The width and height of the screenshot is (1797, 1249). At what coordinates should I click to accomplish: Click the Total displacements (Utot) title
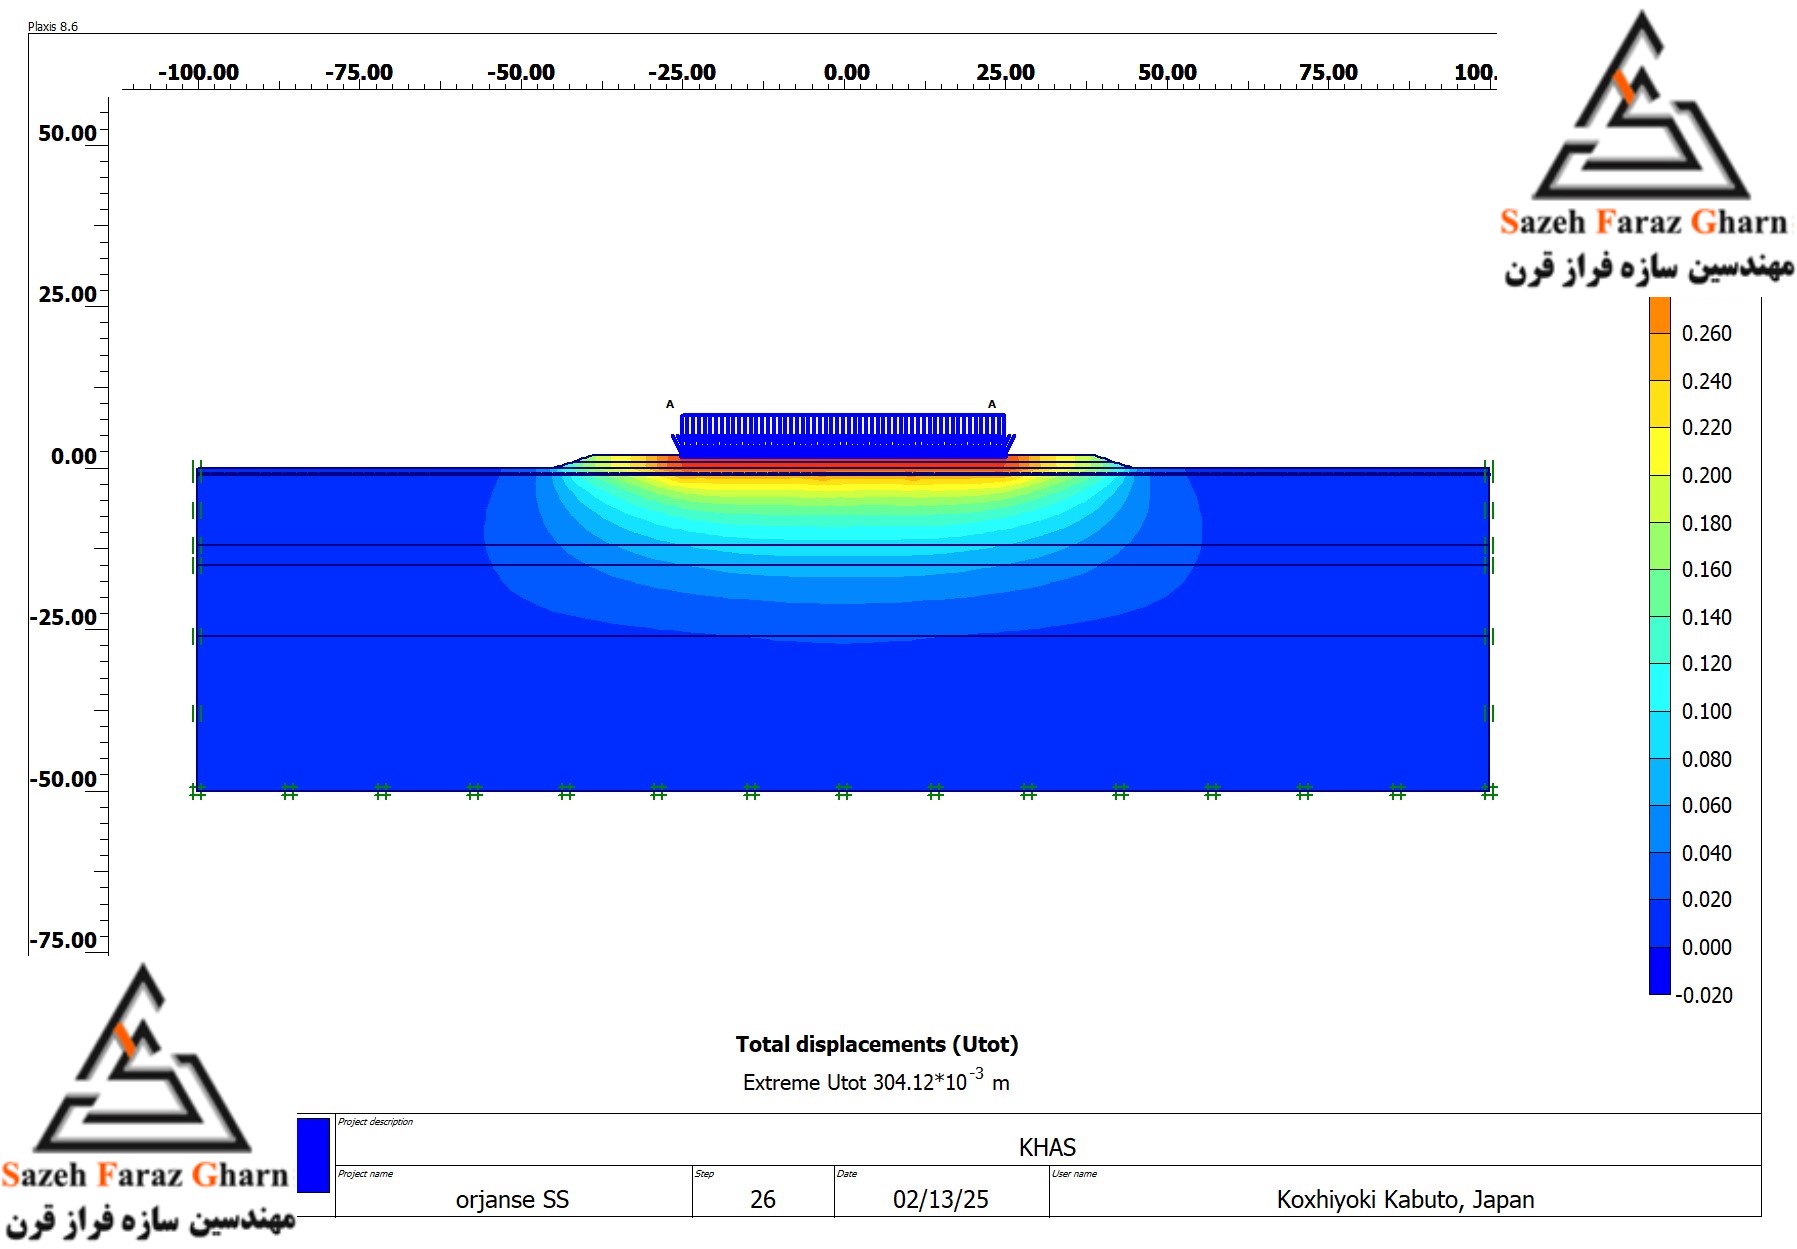click(877, 1044)
